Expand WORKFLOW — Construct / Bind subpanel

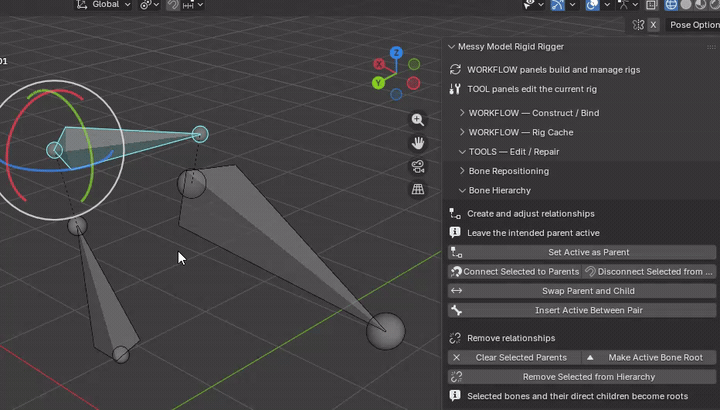(462, 113)
